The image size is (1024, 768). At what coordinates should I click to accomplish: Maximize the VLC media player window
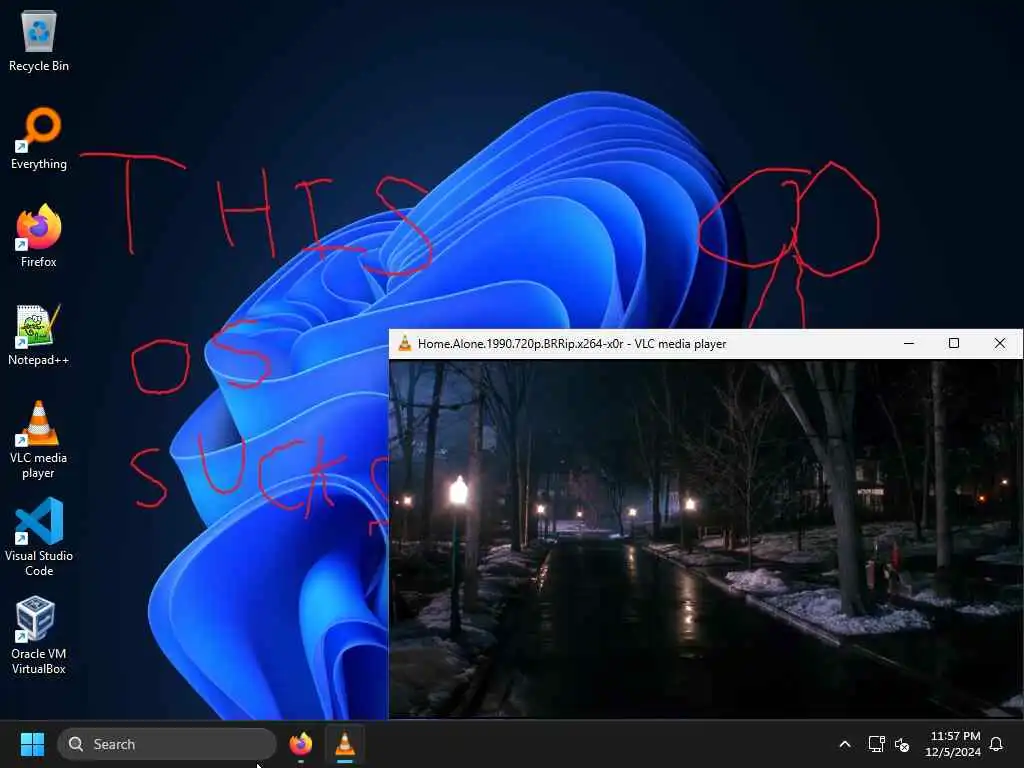953,344
